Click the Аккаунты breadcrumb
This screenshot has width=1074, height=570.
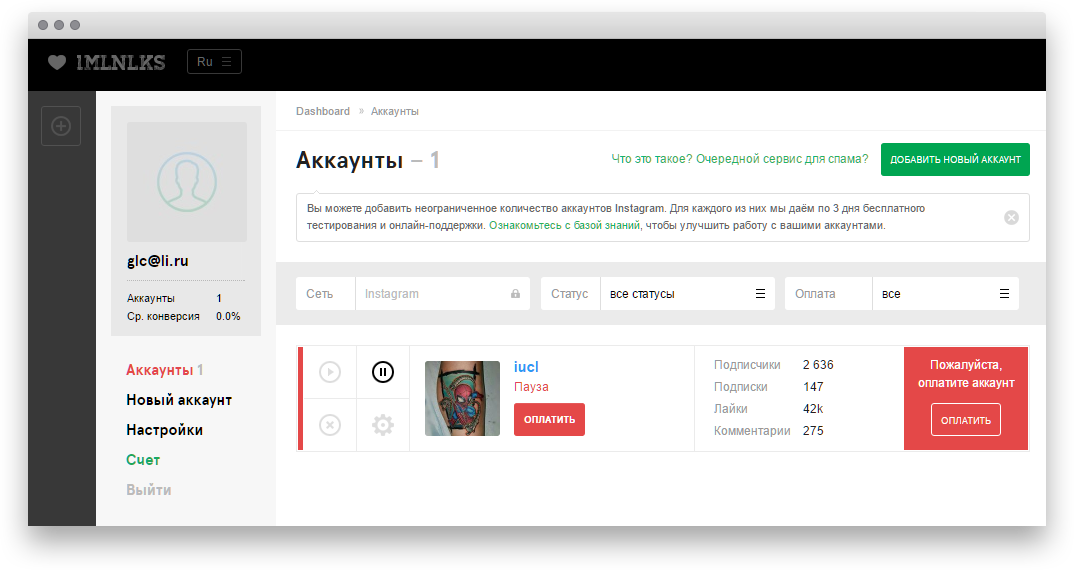[x=395, y=111]
